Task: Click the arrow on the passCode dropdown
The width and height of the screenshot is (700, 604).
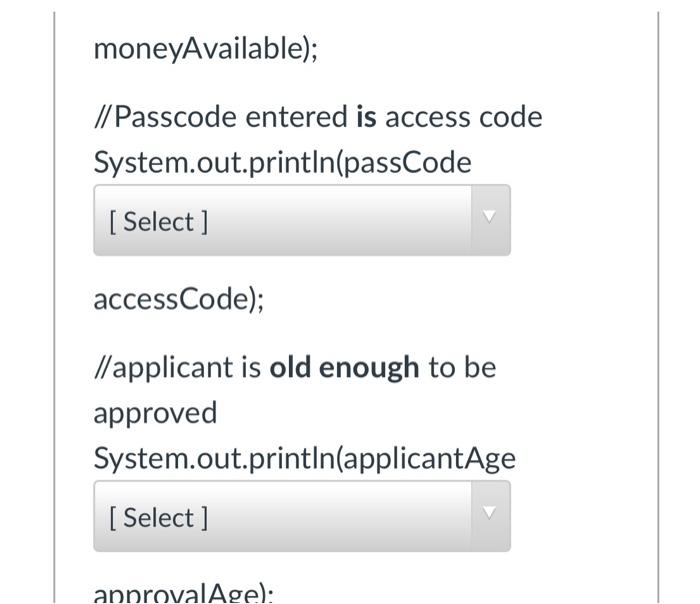Action: [x=490, y=217]
